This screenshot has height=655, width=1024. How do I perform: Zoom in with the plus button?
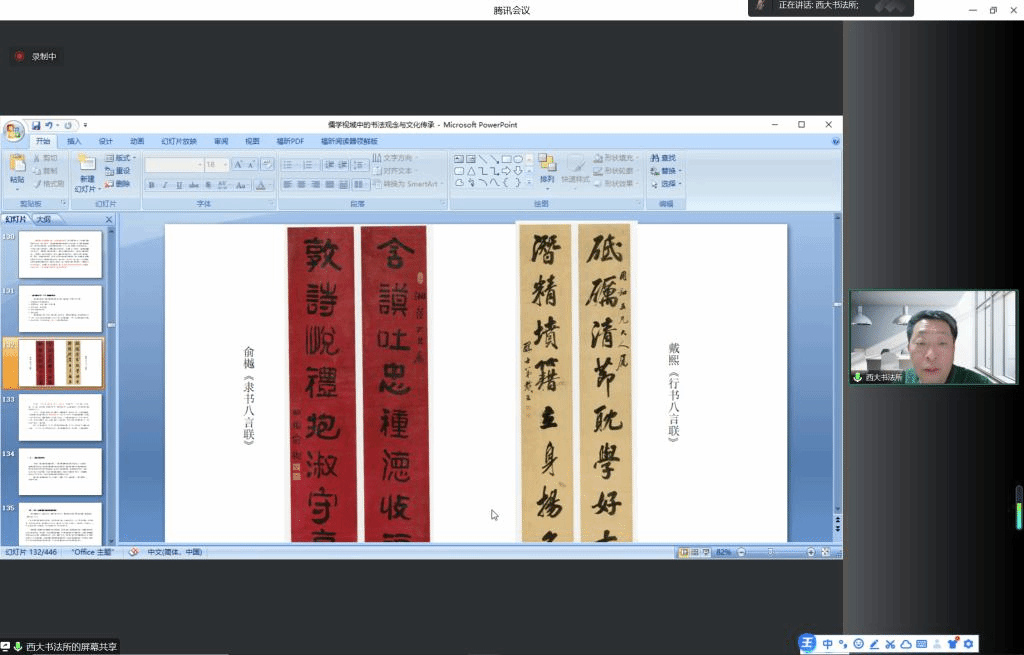point(810,552)
